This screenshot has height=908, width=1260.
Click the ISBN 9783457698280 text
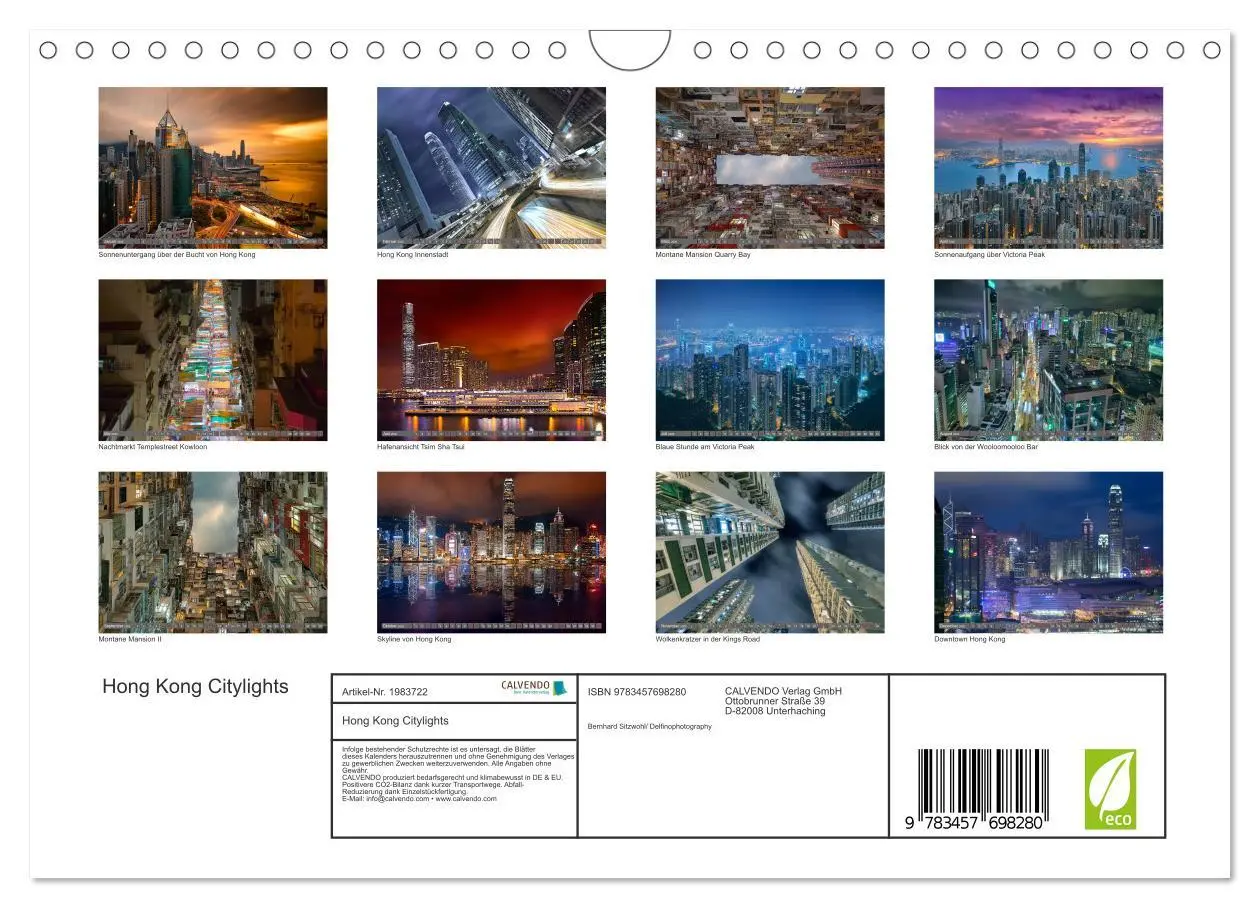coord(637,692)
